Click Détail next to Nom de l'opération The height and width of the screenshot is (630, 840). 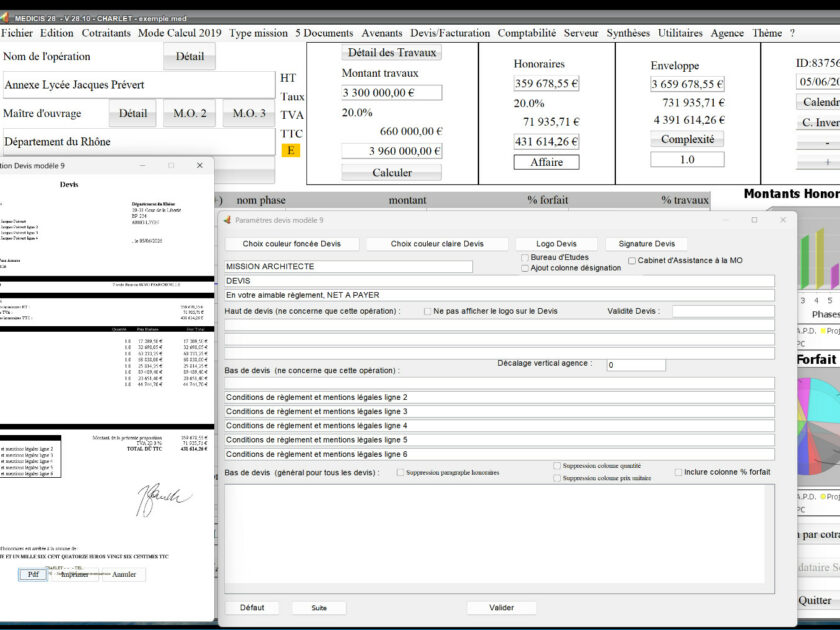(x=190, y=56)
